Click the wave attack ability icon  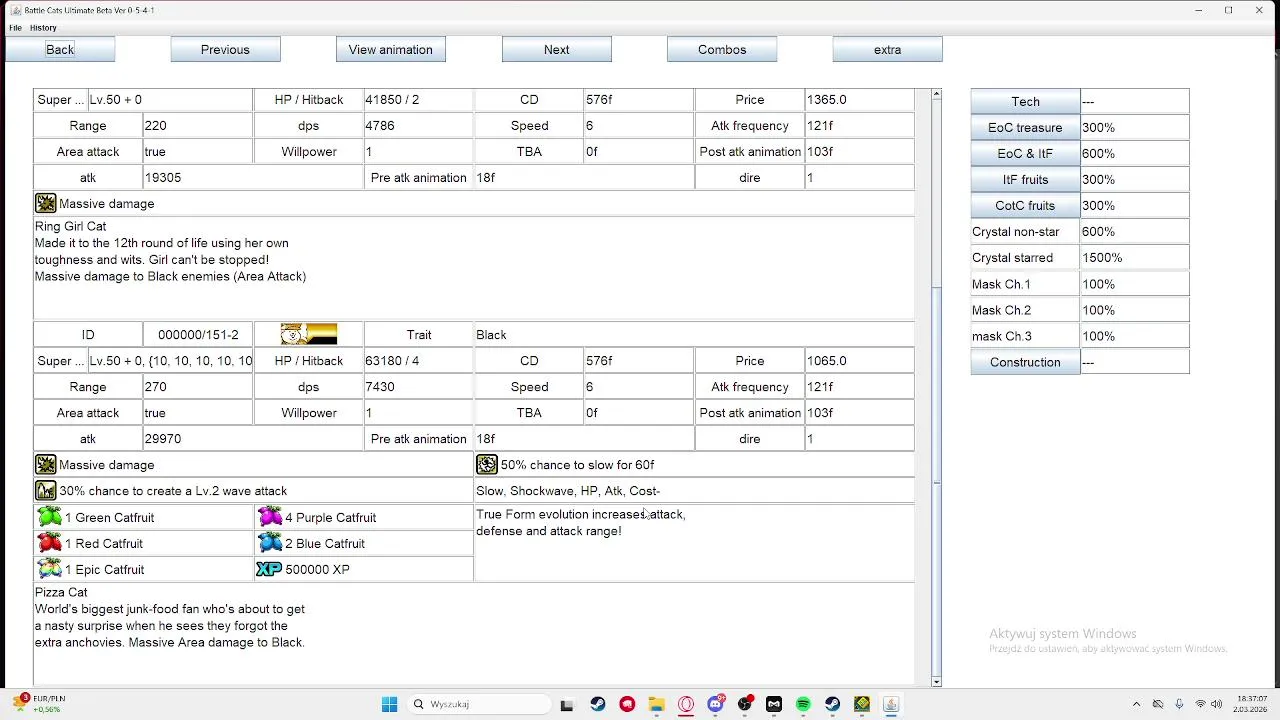pos(46,491)
